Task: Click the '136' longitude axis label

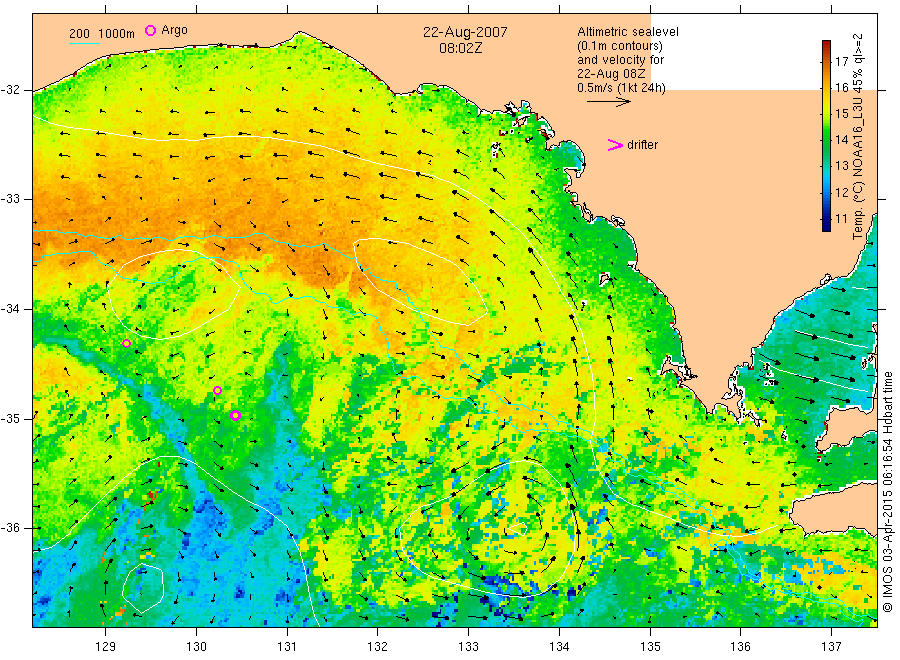Action: coord(740,647)
